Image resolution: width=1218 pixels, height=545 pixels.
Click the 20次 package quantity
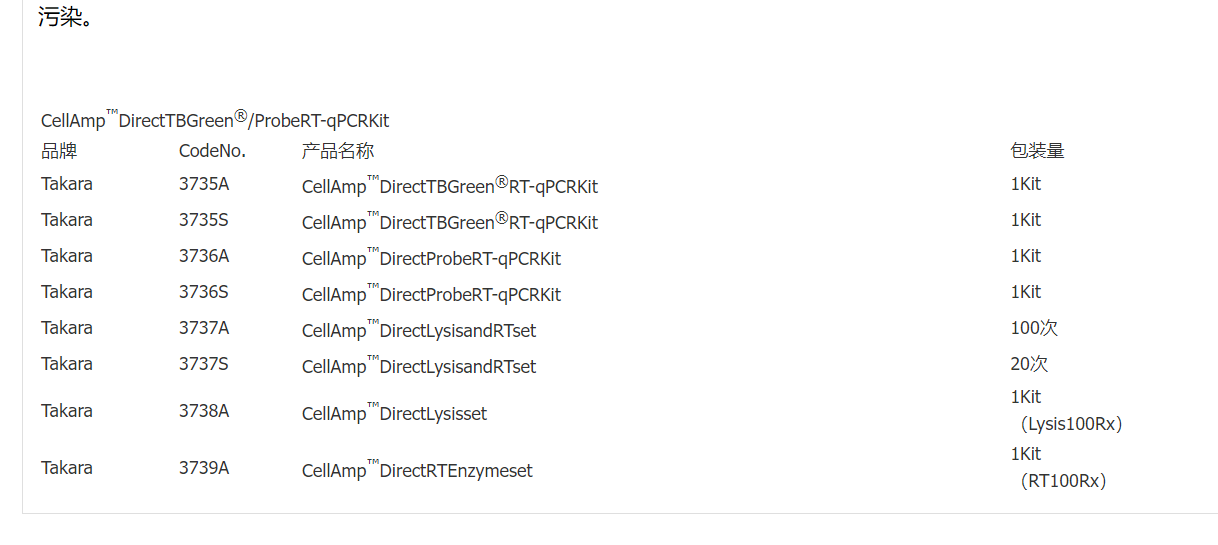point(1029,364)
